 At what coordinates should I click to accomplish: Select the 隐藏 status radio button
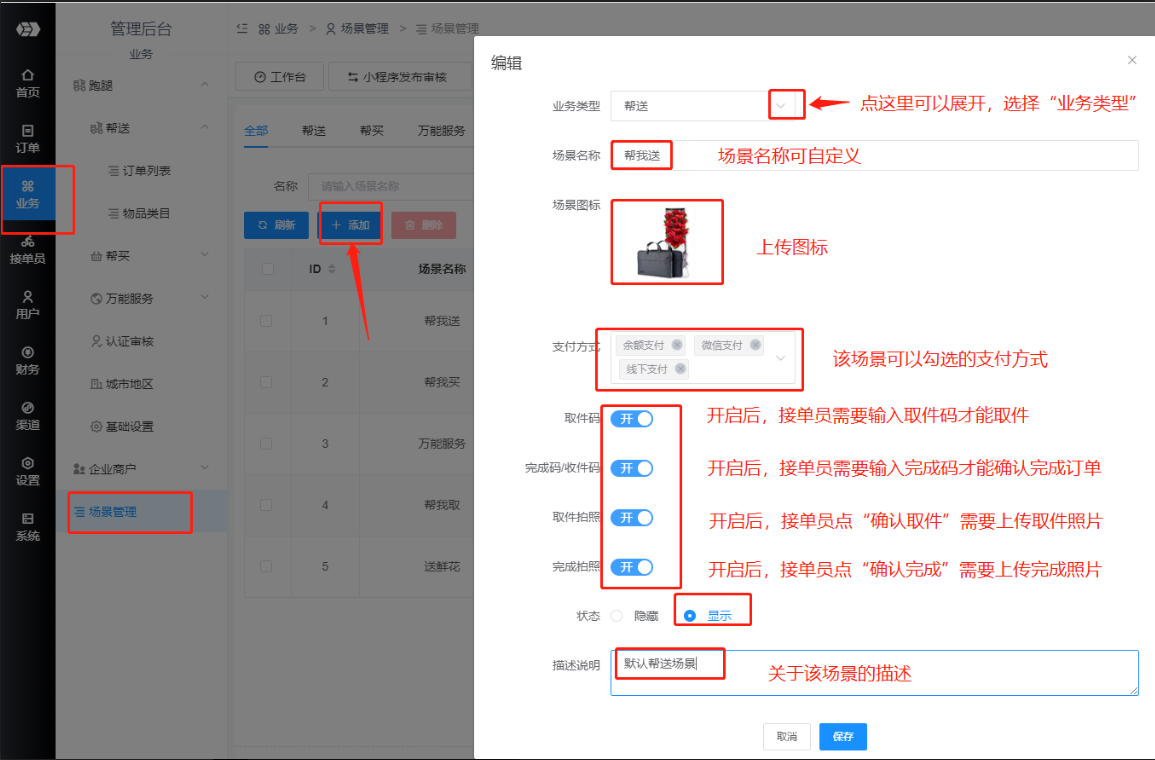pos(617,616)
